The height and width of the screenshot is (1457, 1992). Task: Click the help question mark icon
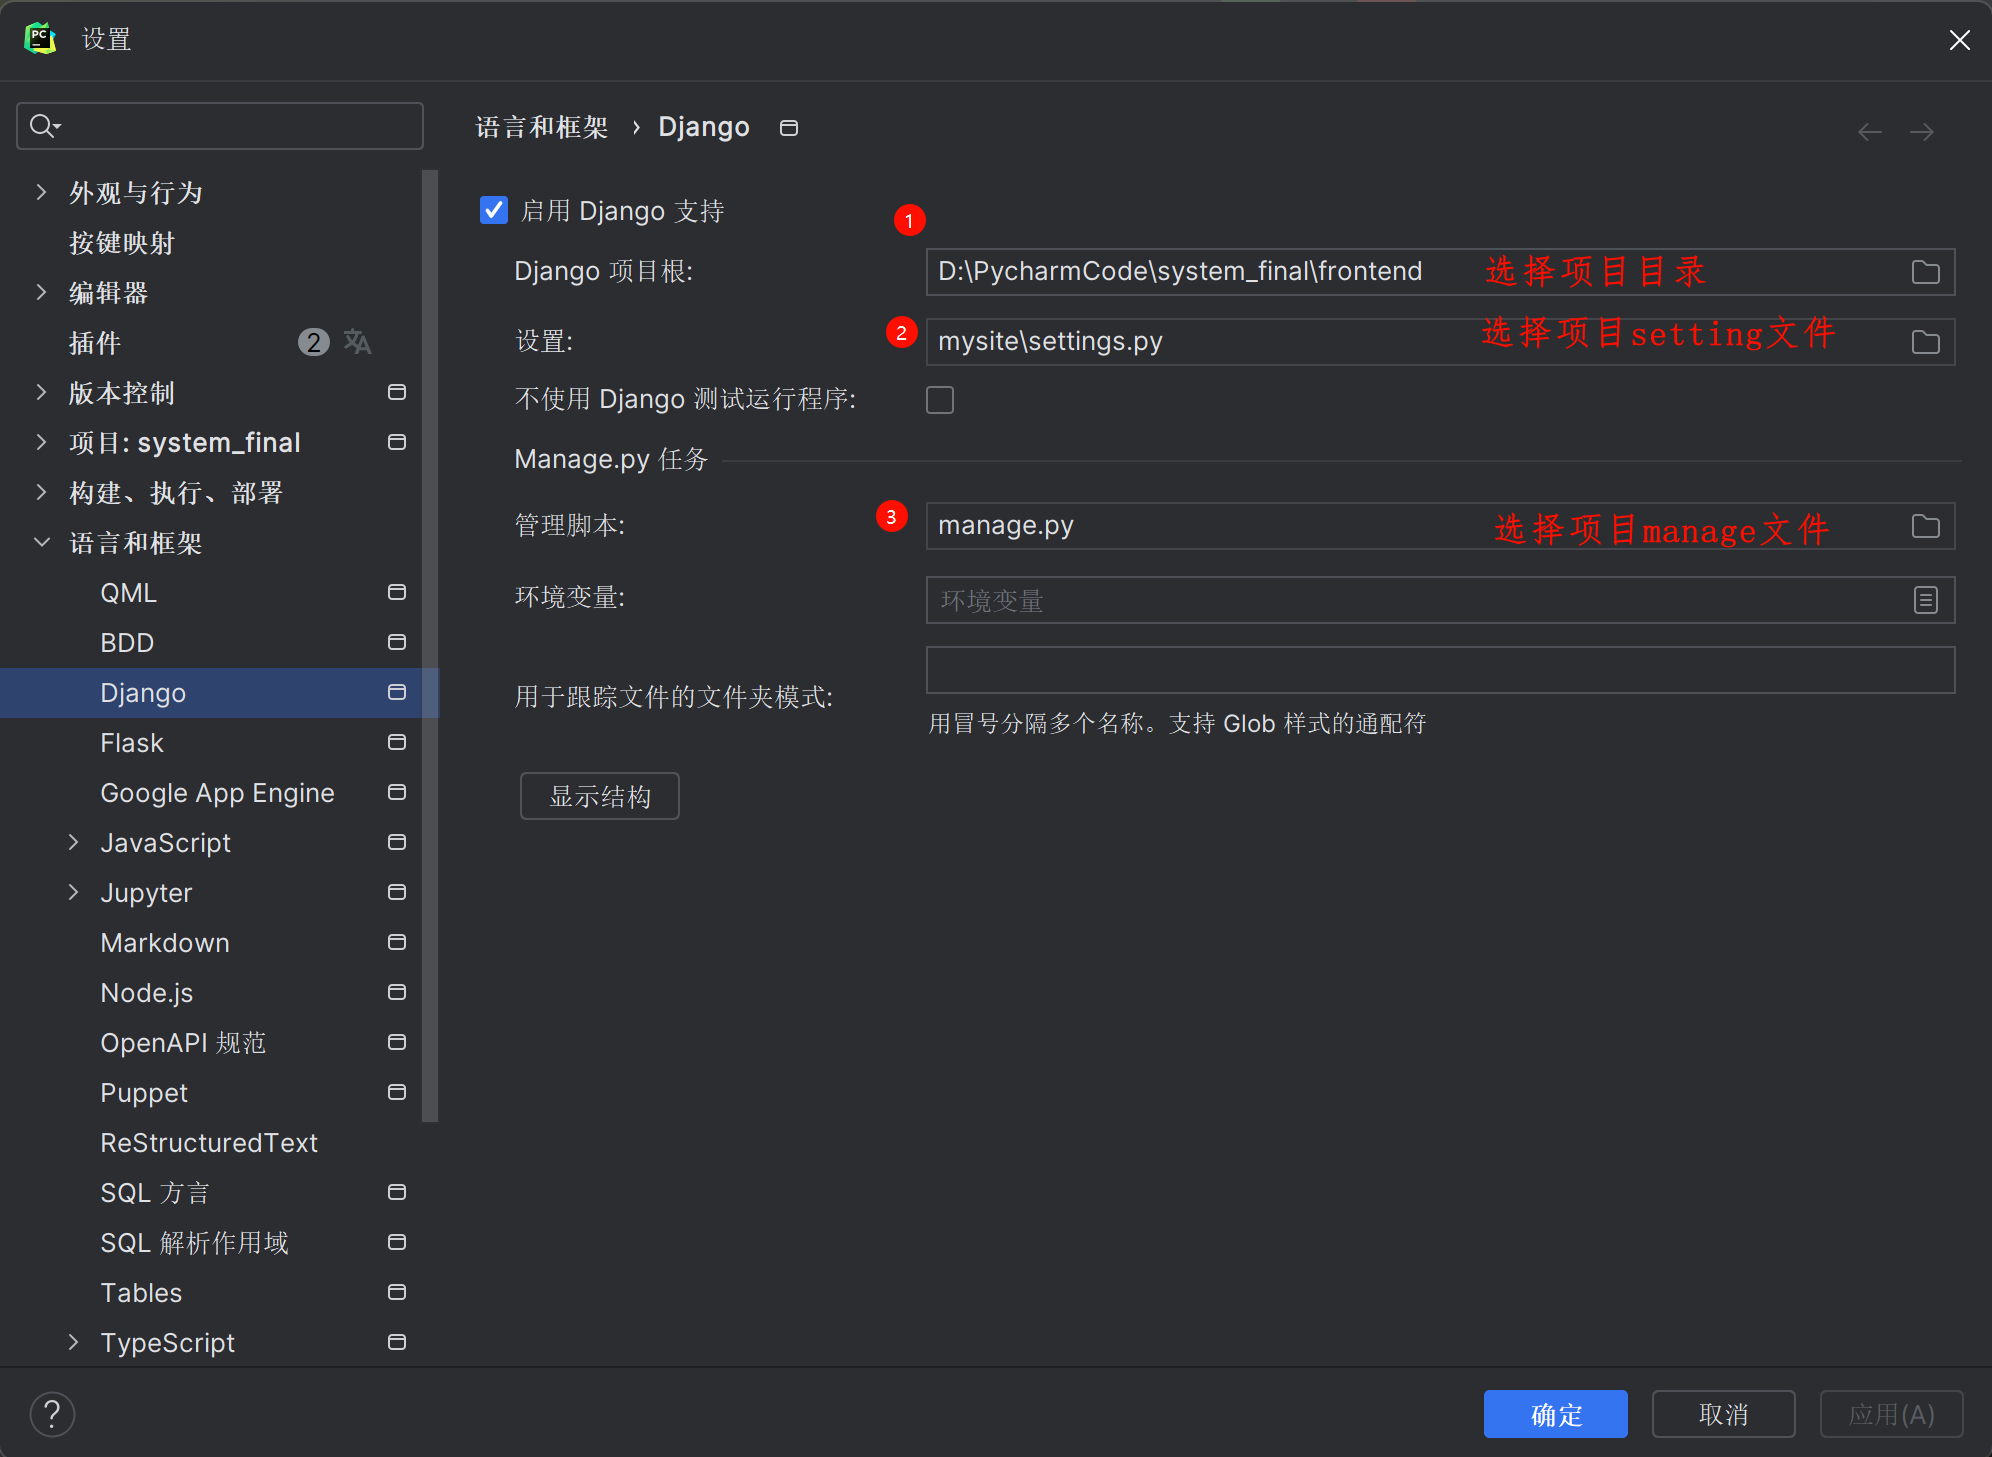point(52,1413)
